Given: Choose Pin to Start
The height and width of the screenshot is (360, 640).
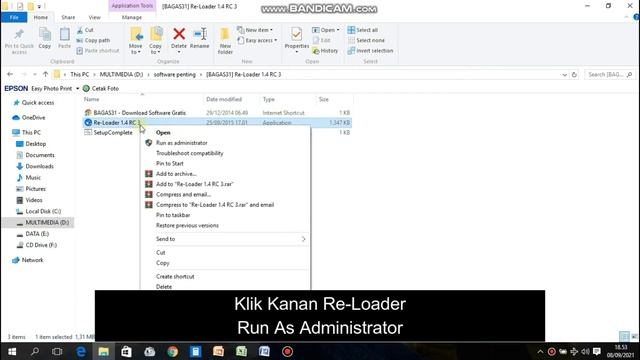Looking at the screenshot, I should coord(170,163).
